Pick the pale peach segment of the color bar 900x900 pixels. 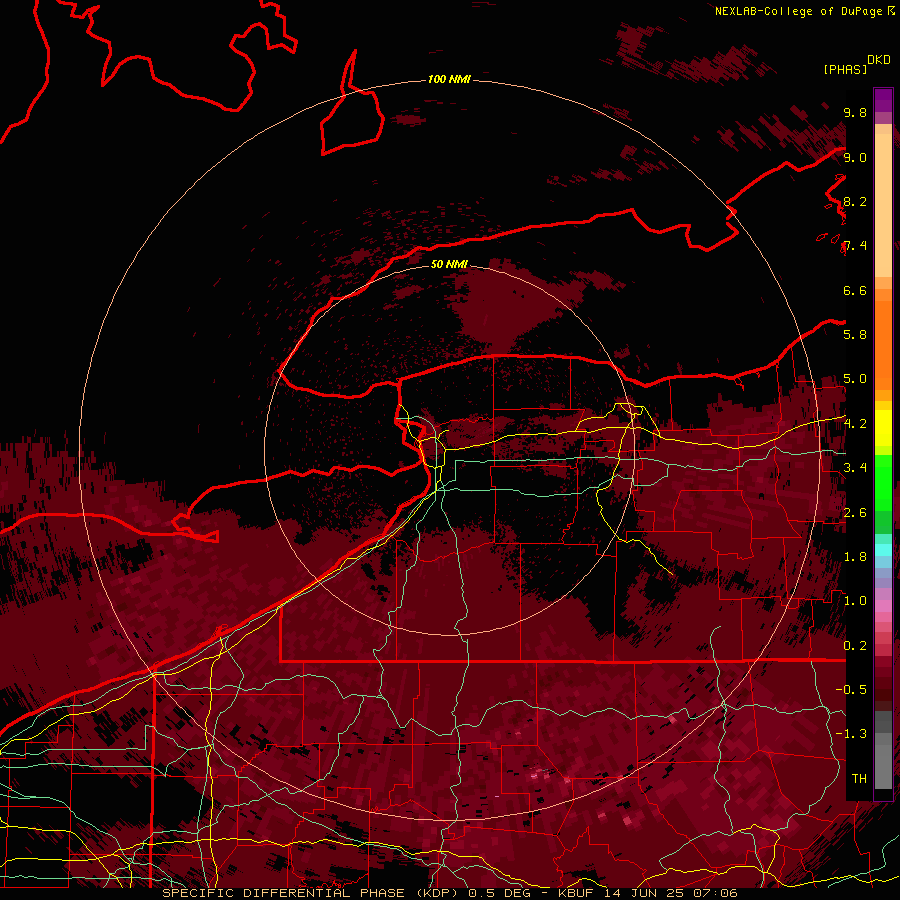coord(883,205)
